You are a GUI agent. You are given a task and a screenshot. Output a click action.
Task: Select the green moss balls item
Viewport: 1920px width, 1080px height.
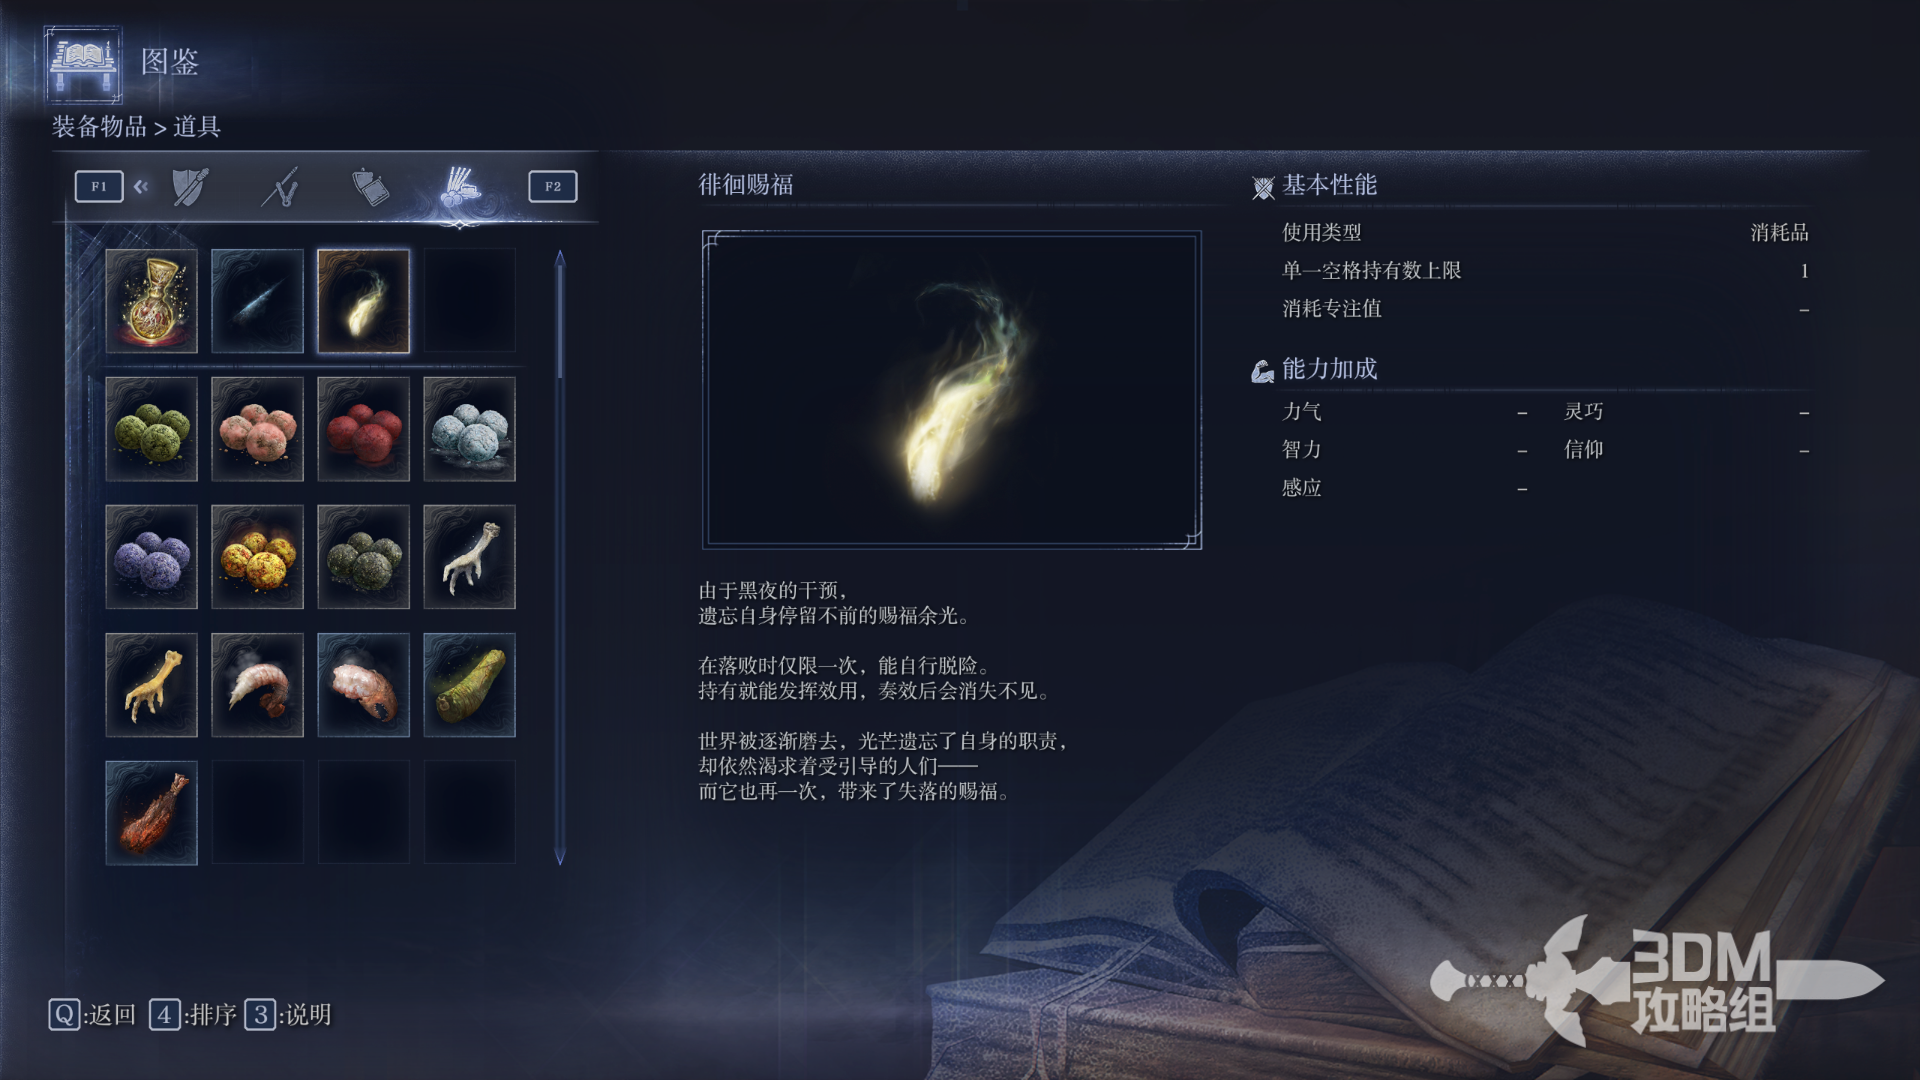151,429
